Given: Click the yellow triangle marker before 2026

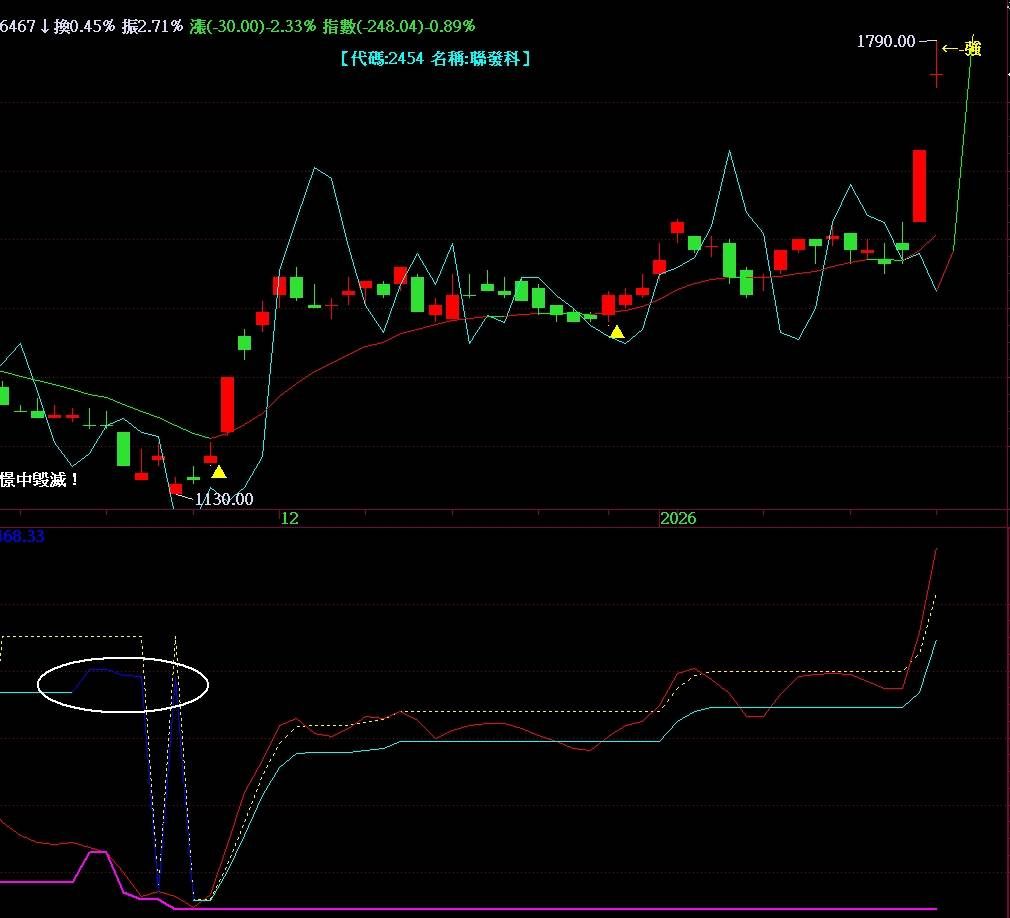Looking at the screenshot, I should (617, 332).
